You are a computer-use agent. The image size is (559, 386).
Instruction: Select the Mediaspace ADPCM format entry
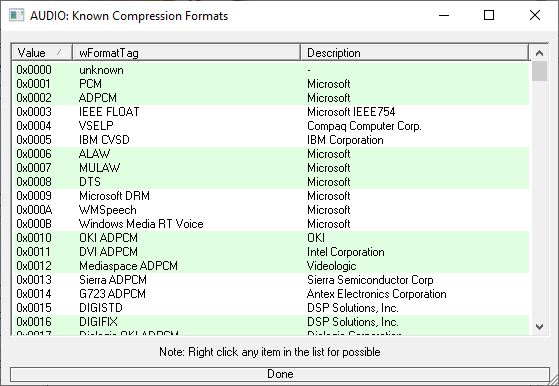click(128, 266)
